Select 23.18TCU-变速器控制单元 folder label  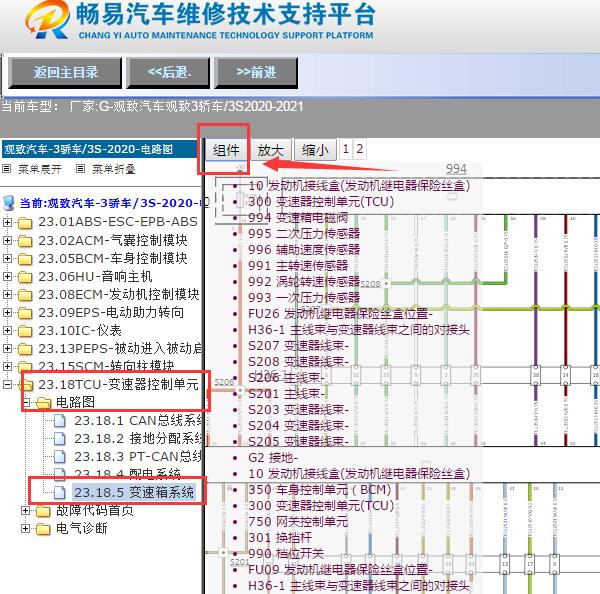118,384
